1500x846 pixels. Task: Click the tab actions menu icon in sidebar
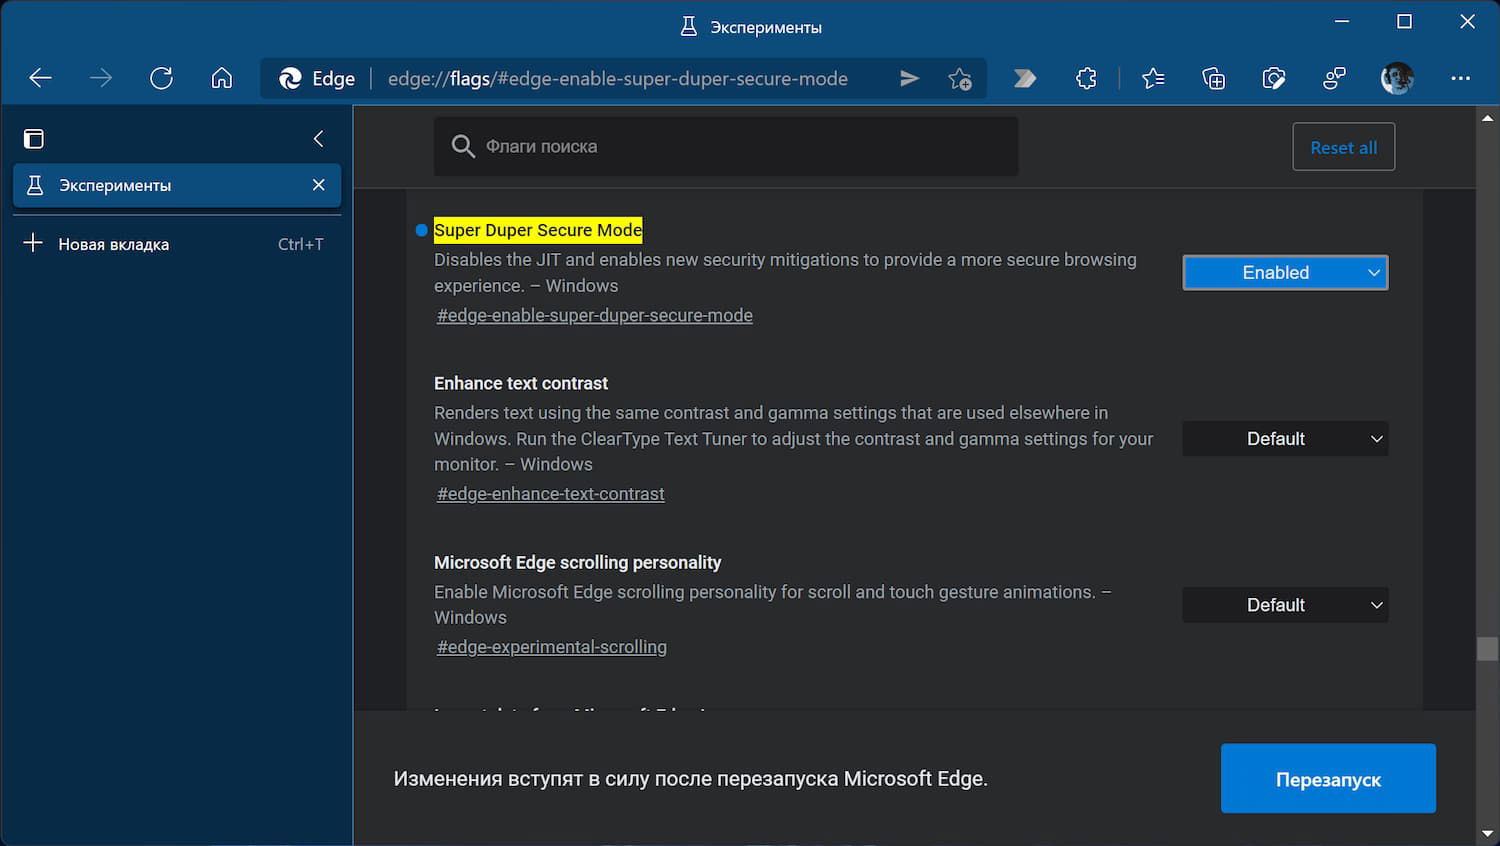[x=34, y=139]
